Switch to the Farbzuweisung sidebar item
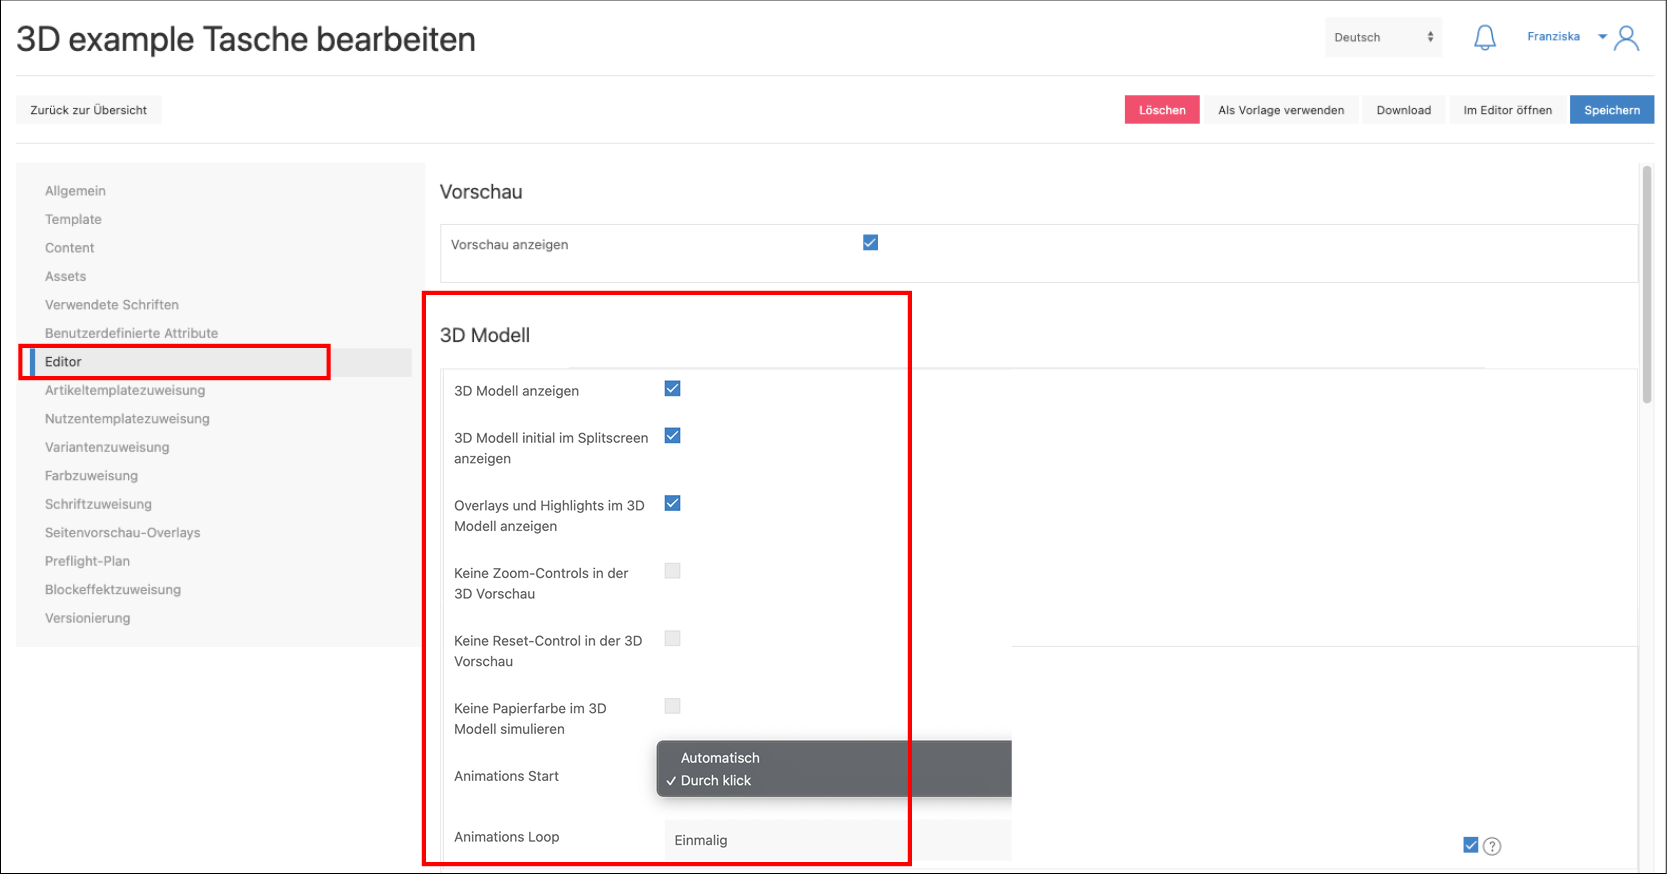The height and width of the screenshot is (874, 1667). click(91, 476)
